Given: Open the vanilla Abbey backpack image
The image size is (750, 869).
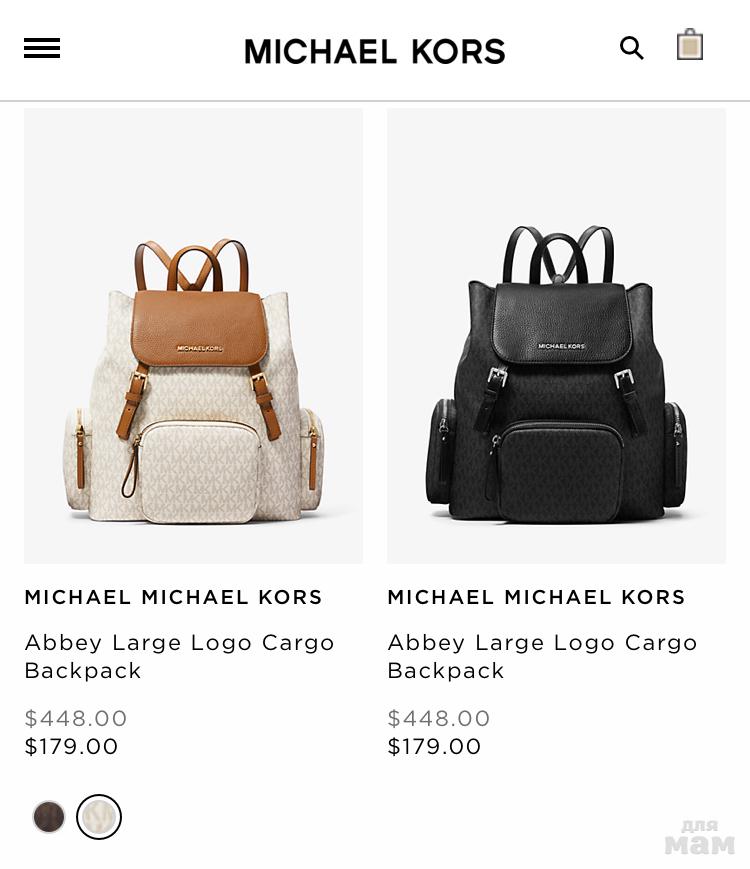Looking at the screenshot, I should [x=193, y=336].
